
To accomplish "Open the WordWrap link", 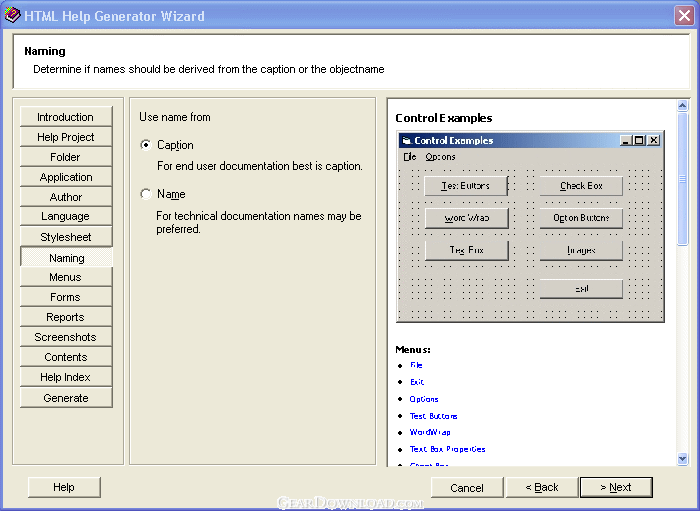I will click(430, 432).
